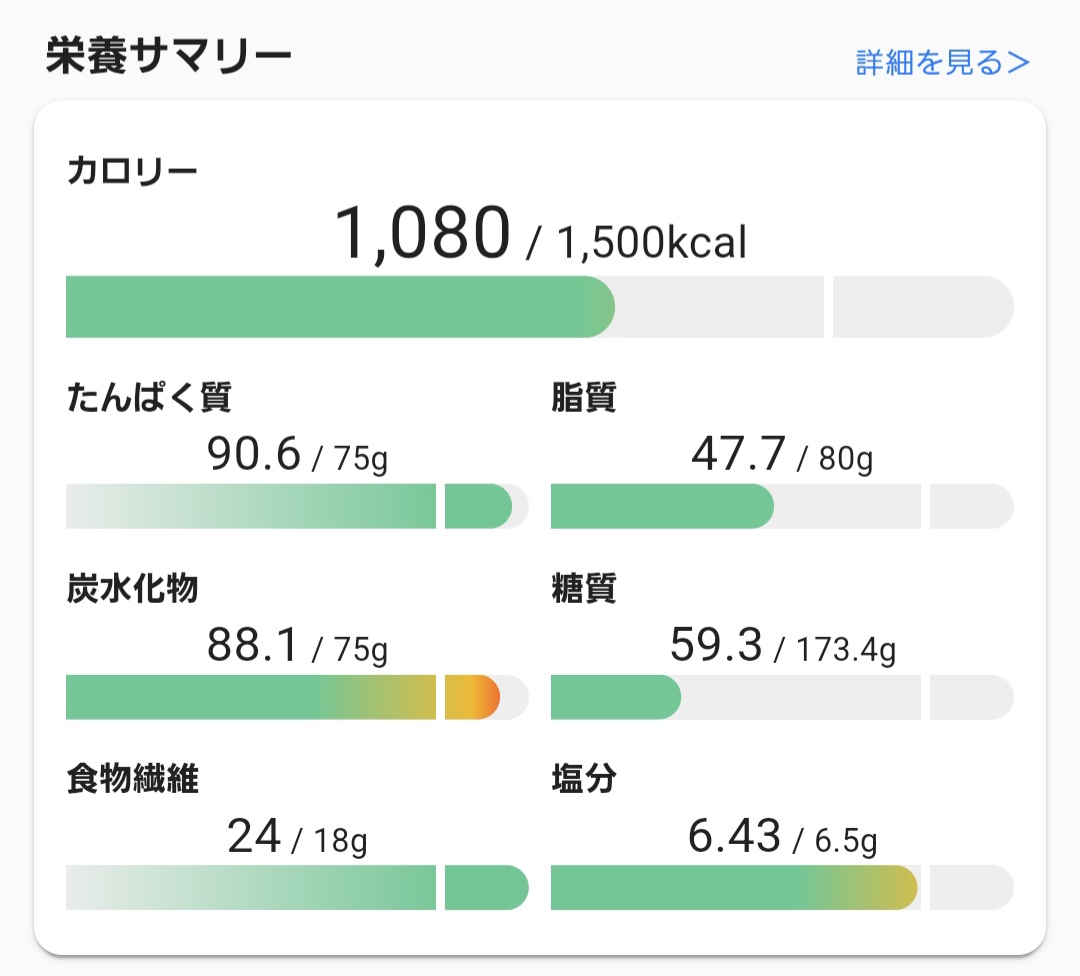Click the 糖質 progress bar

[782, 697]
